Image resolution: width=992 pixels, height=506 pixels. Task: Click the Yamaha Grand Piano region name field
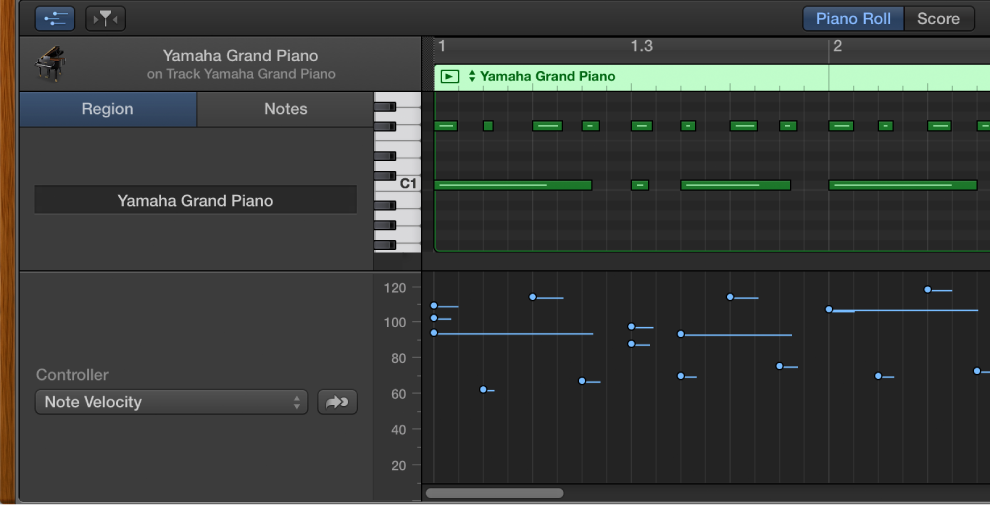tap(195, 200)
